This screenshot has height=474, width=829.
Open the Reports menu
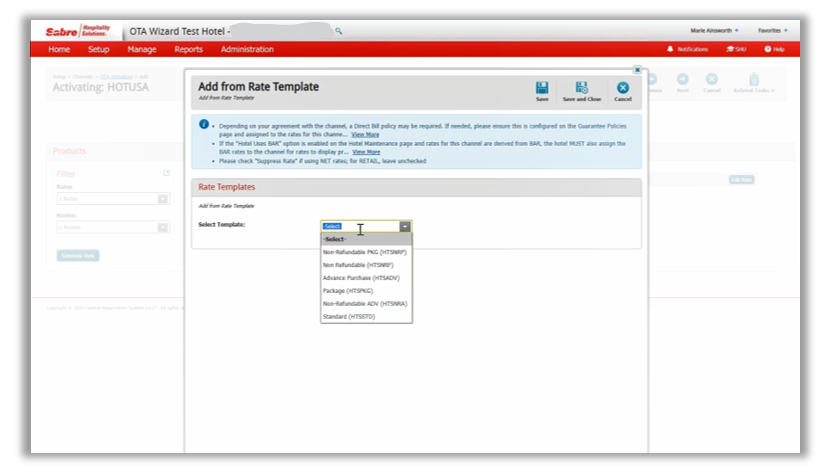click(189, 49)
